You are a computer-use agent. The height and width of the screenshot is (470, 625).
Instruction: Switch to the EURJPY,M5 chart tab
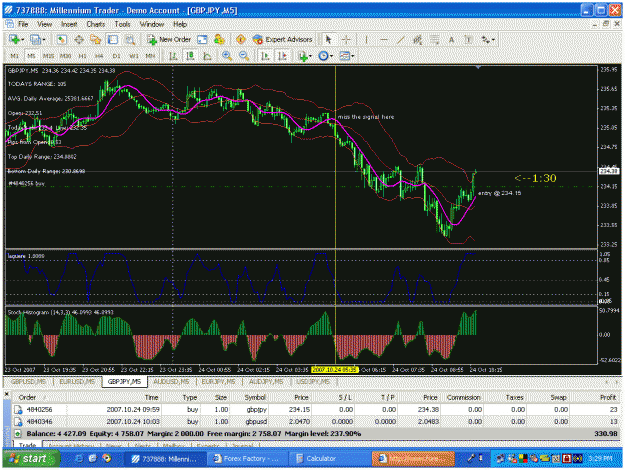[218, 382]
